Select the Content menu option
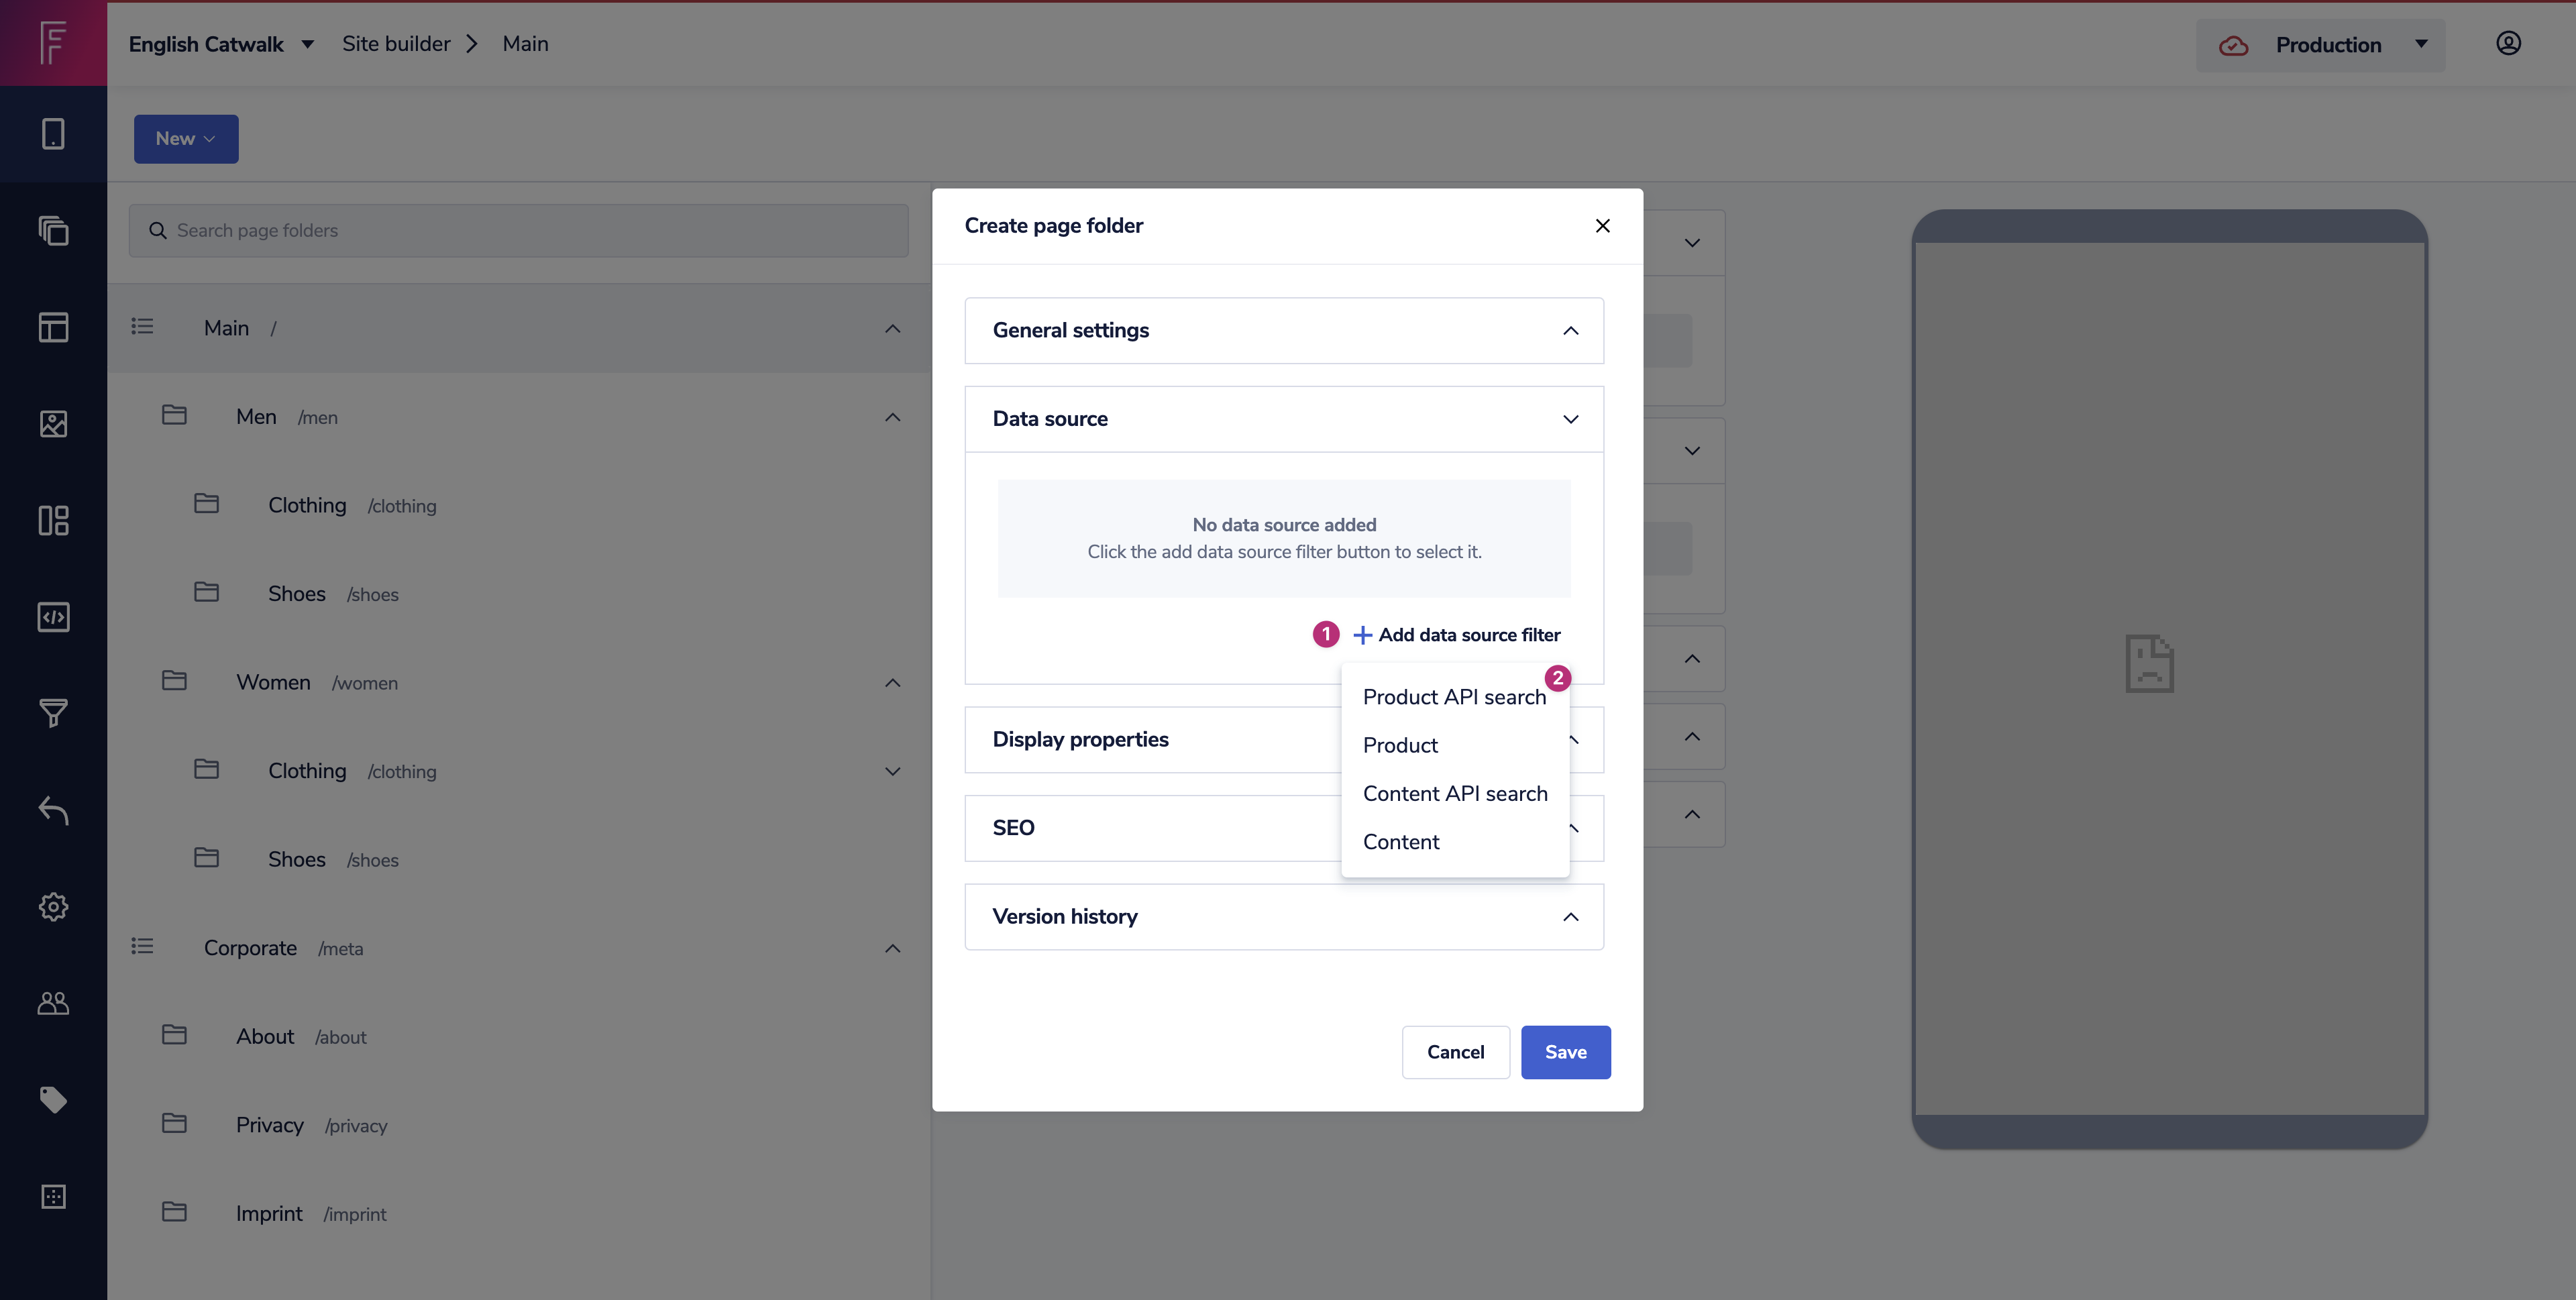This screenshot has height=1300, width=2576. click(1400, 842)
